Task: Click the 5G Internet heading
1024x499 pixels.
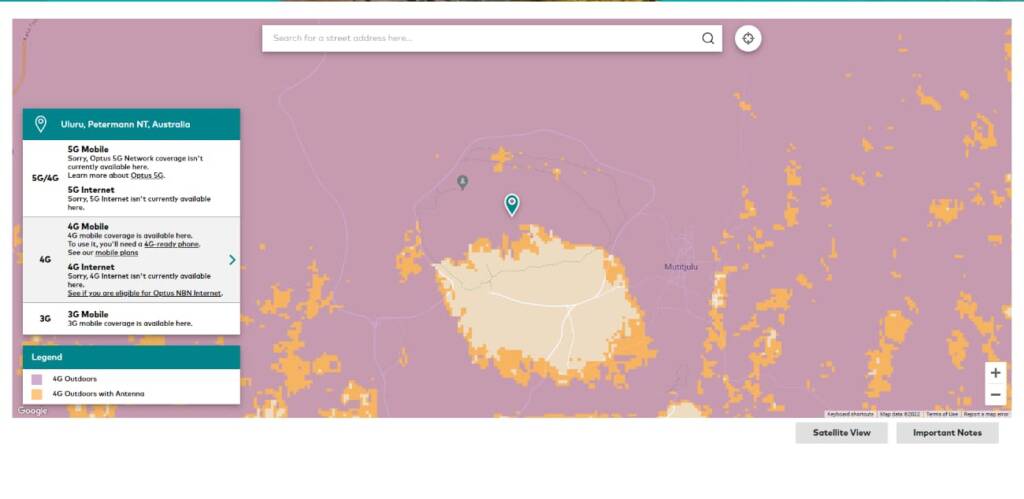Action: (91, 190)
